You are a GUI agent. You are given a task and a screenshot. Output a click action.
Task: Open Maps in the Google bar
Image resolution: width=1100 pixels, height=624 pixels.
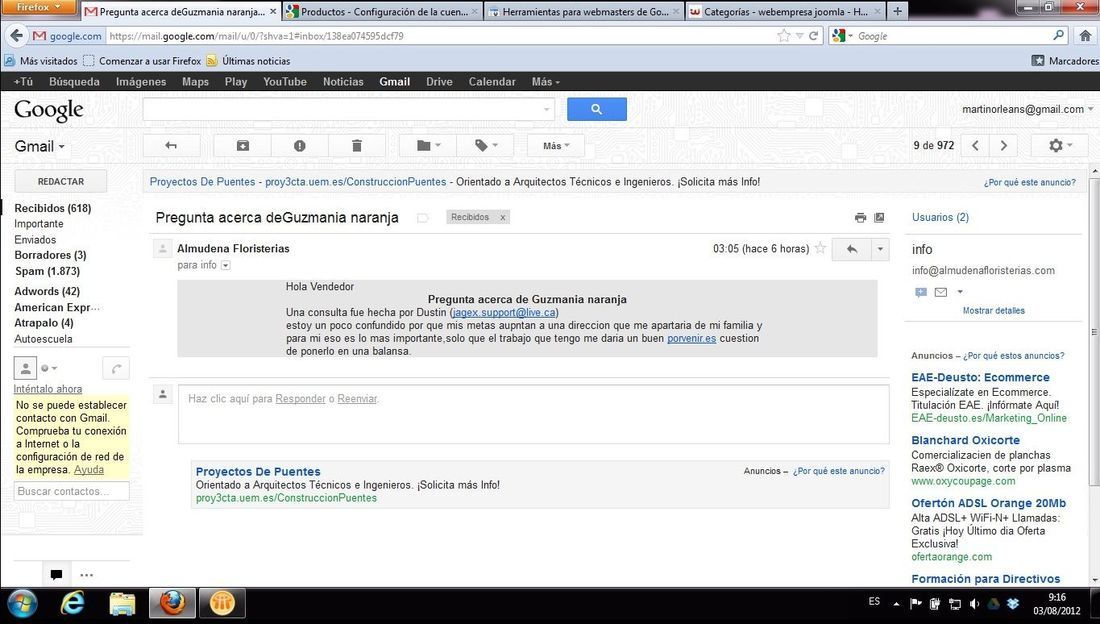tap(195, 81)
